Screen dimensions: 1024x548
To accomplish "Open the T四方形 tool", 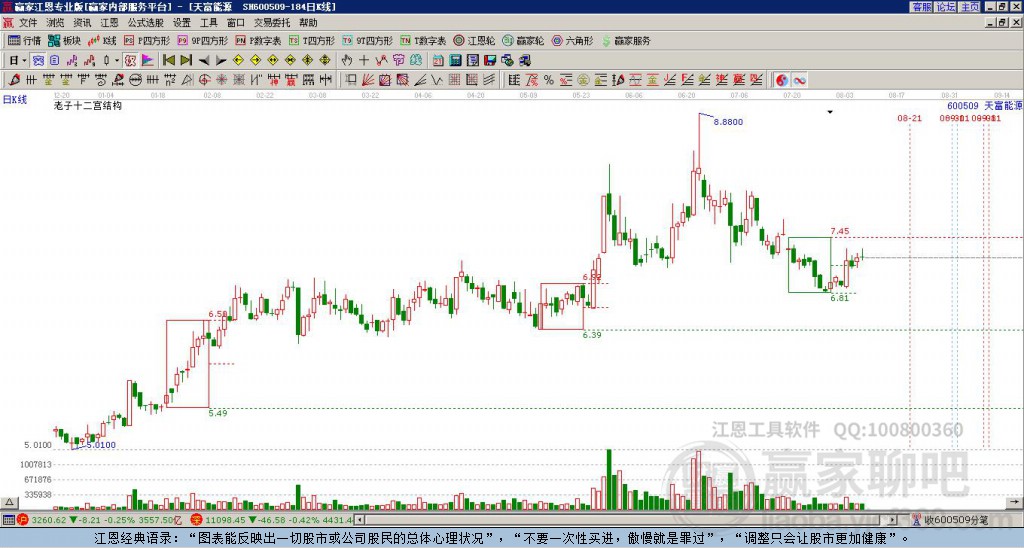I will point(312,40).
